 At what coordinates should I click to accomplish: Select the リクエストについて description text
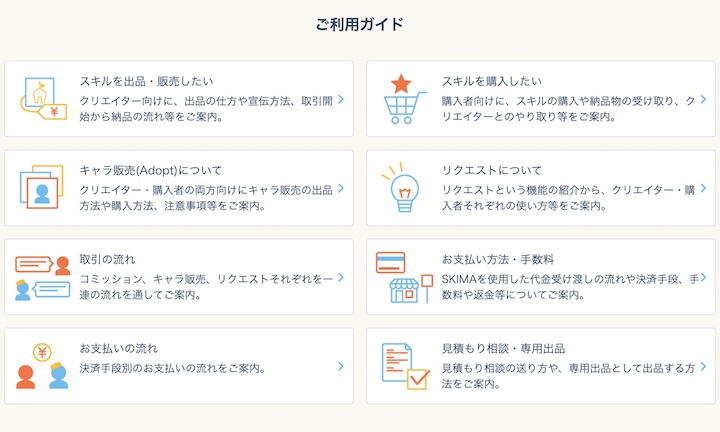click(567, 197)
